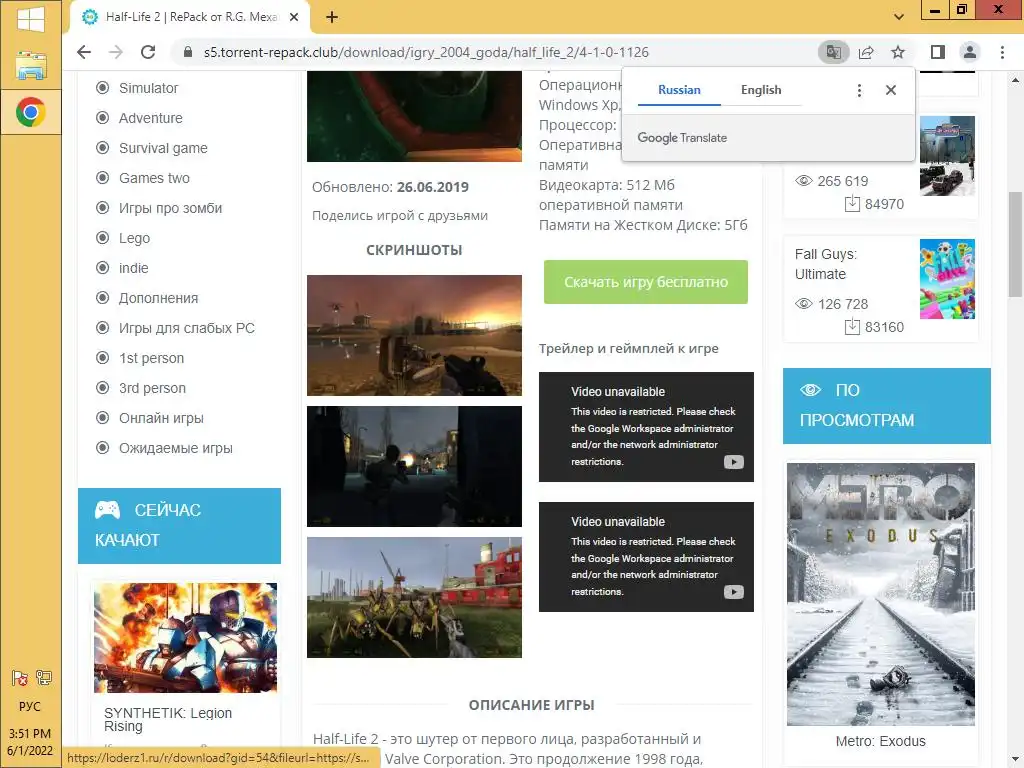Open a new tab with plus icon
This screenshot has width=1024, height=768.
(332, 17)
